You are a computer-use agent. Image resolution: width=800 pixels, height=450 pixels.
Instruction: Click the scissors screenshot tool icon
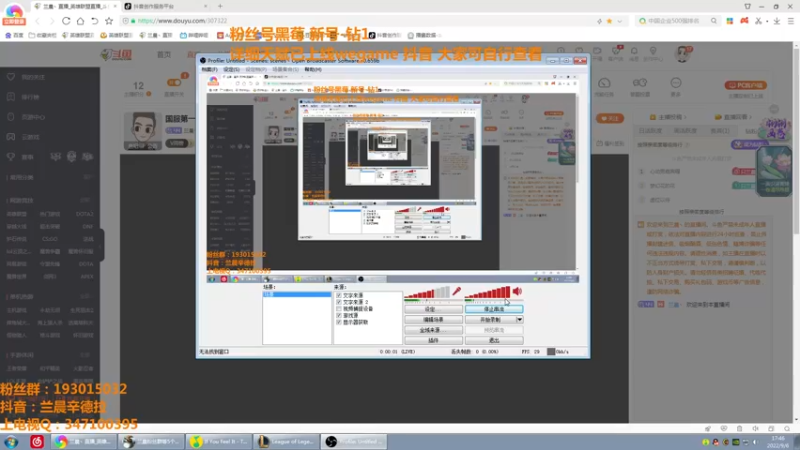(x=759, y=21)
